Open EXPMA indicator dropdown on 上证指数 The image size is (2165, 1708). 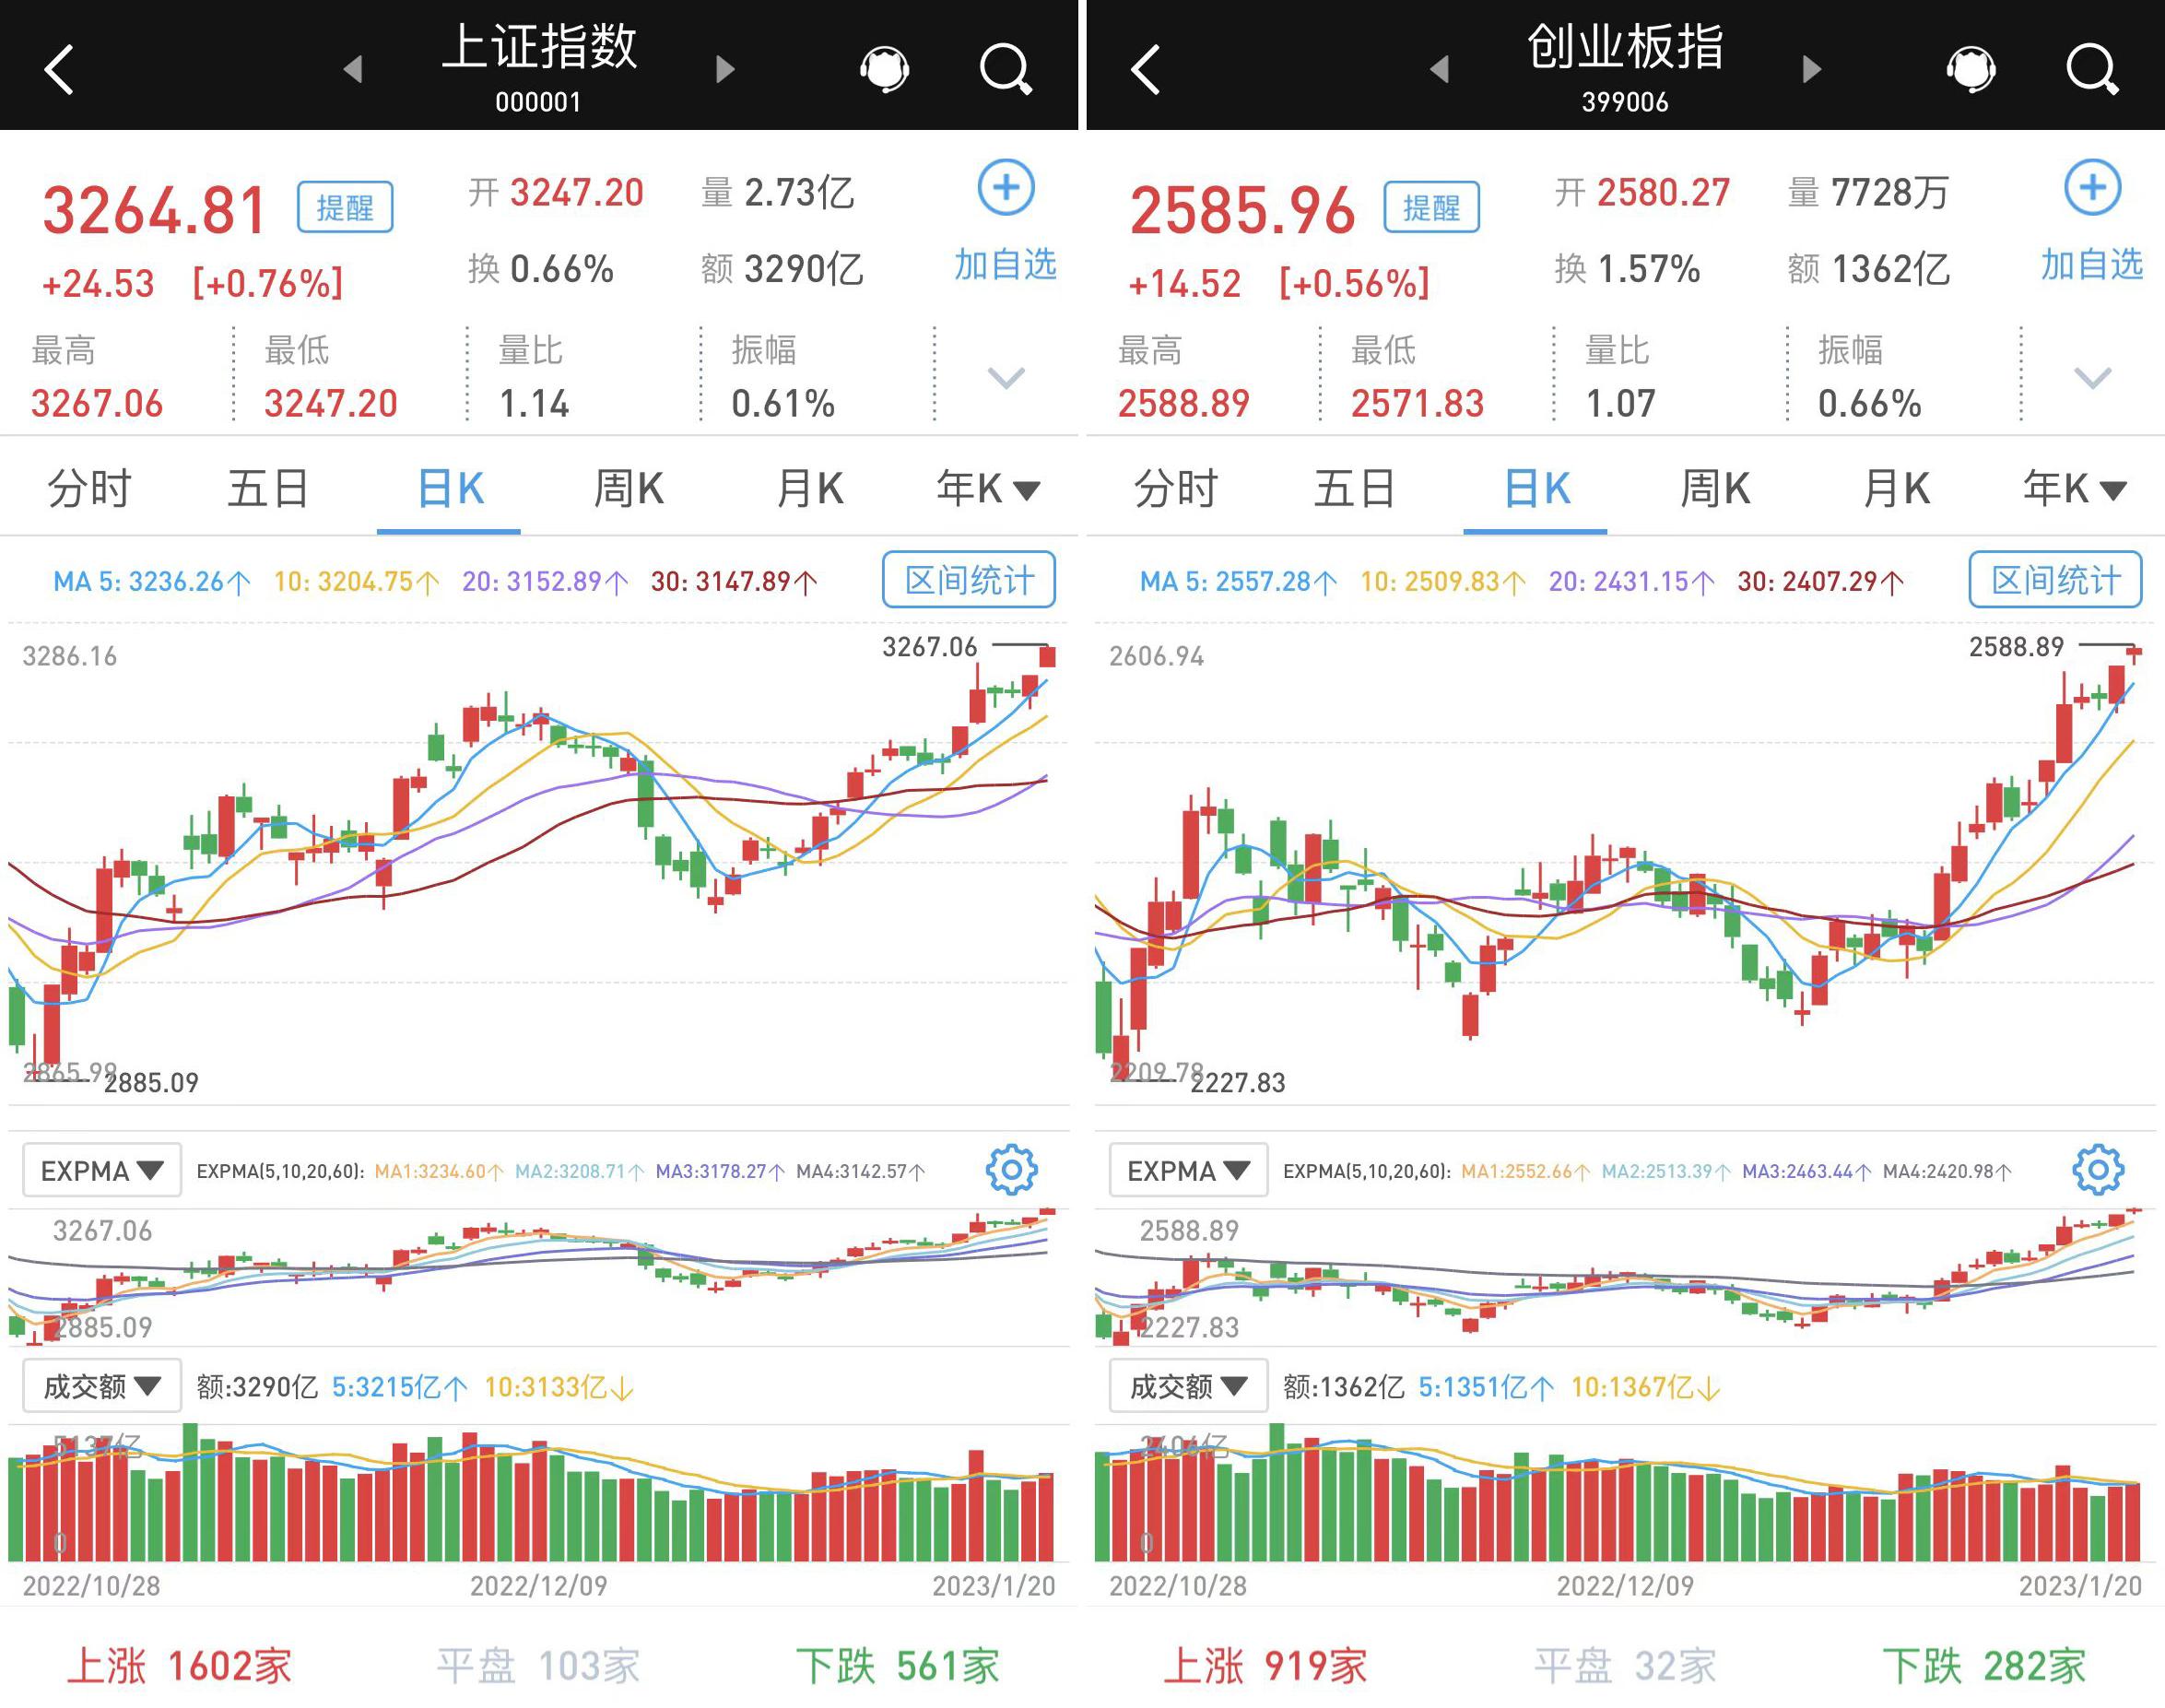tap(102, 1170)
